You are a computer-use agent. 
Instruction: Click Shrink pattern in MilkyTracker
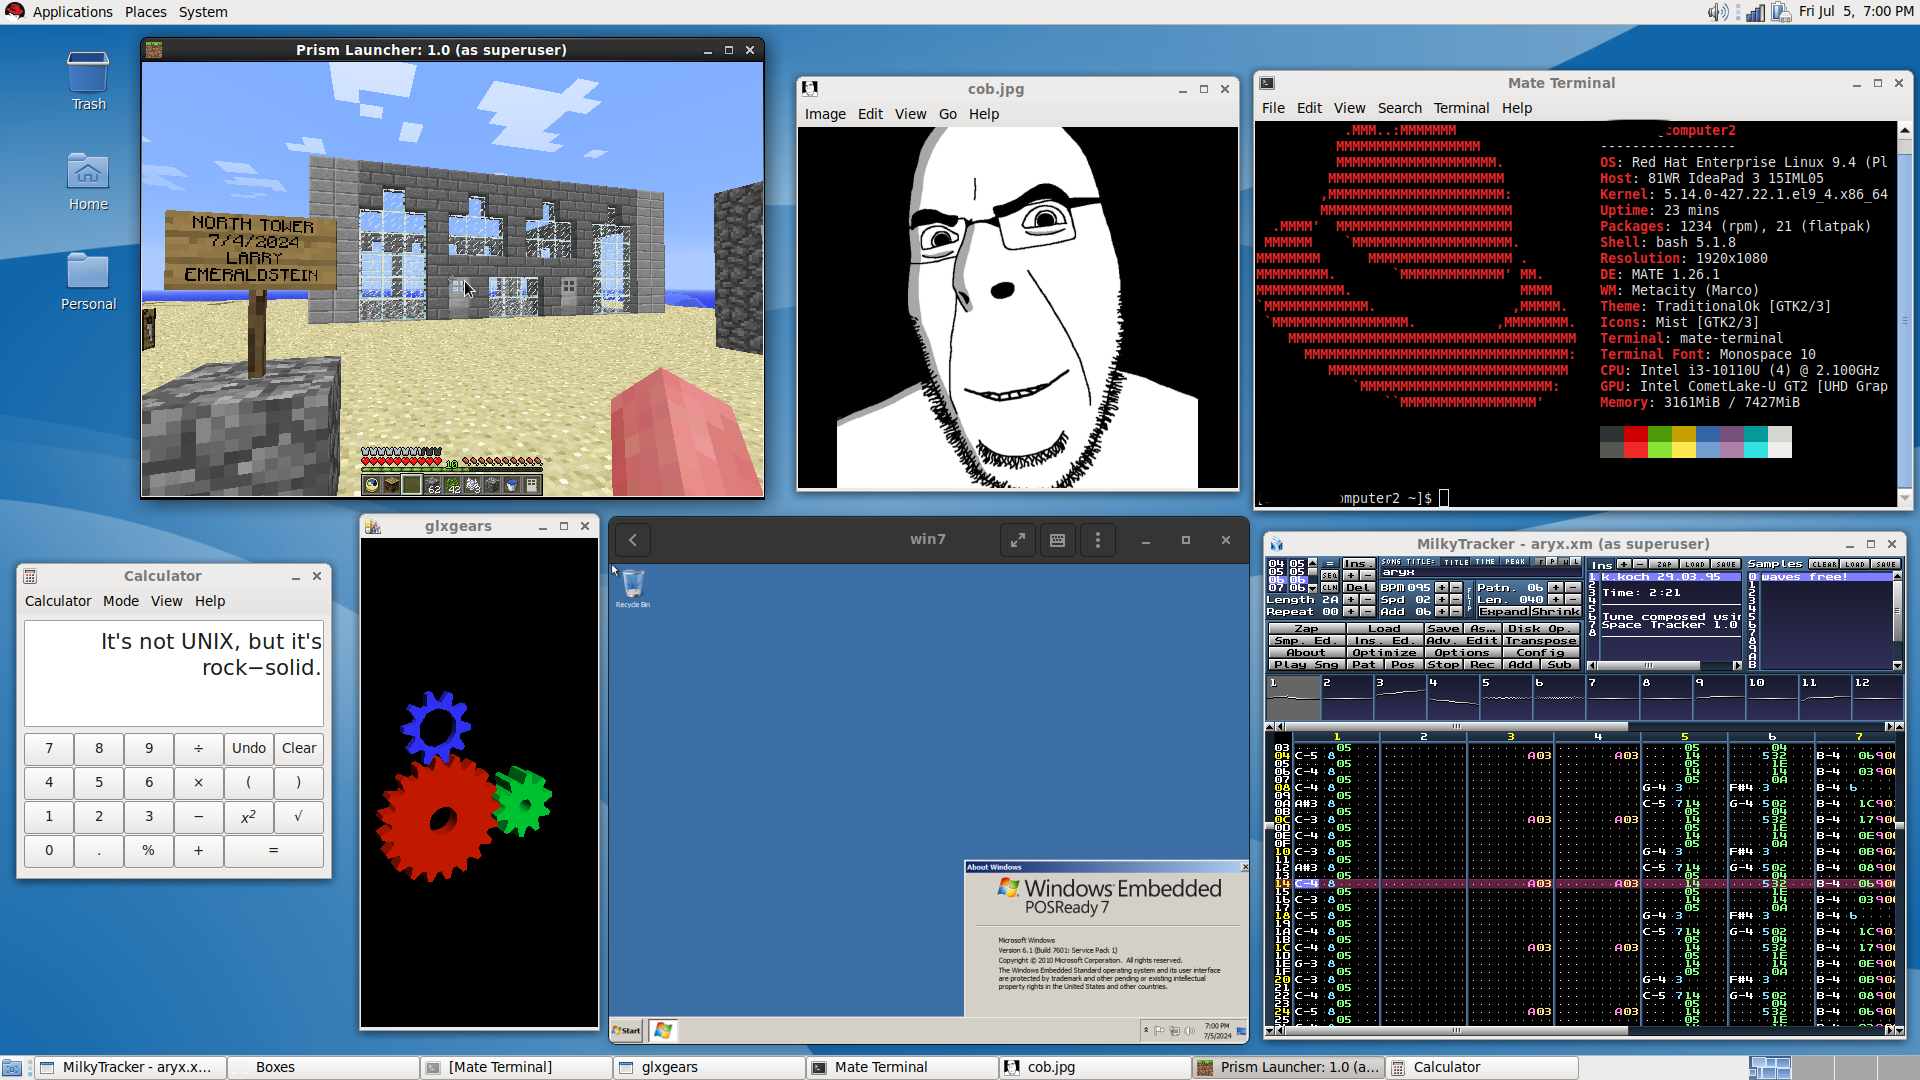[1555, 612]
